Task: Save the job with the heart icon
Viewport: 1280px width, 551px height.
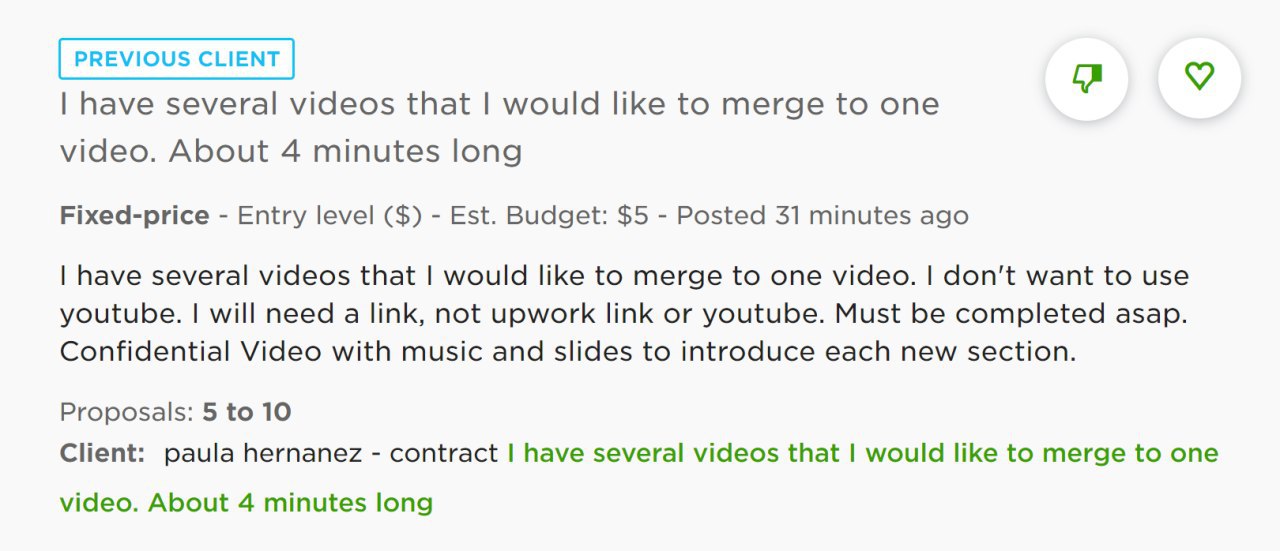Action: [1199, 77]
